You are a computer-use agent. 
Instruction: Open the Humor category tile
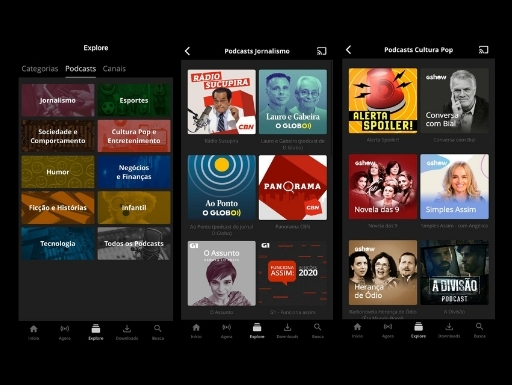[58, 172]
